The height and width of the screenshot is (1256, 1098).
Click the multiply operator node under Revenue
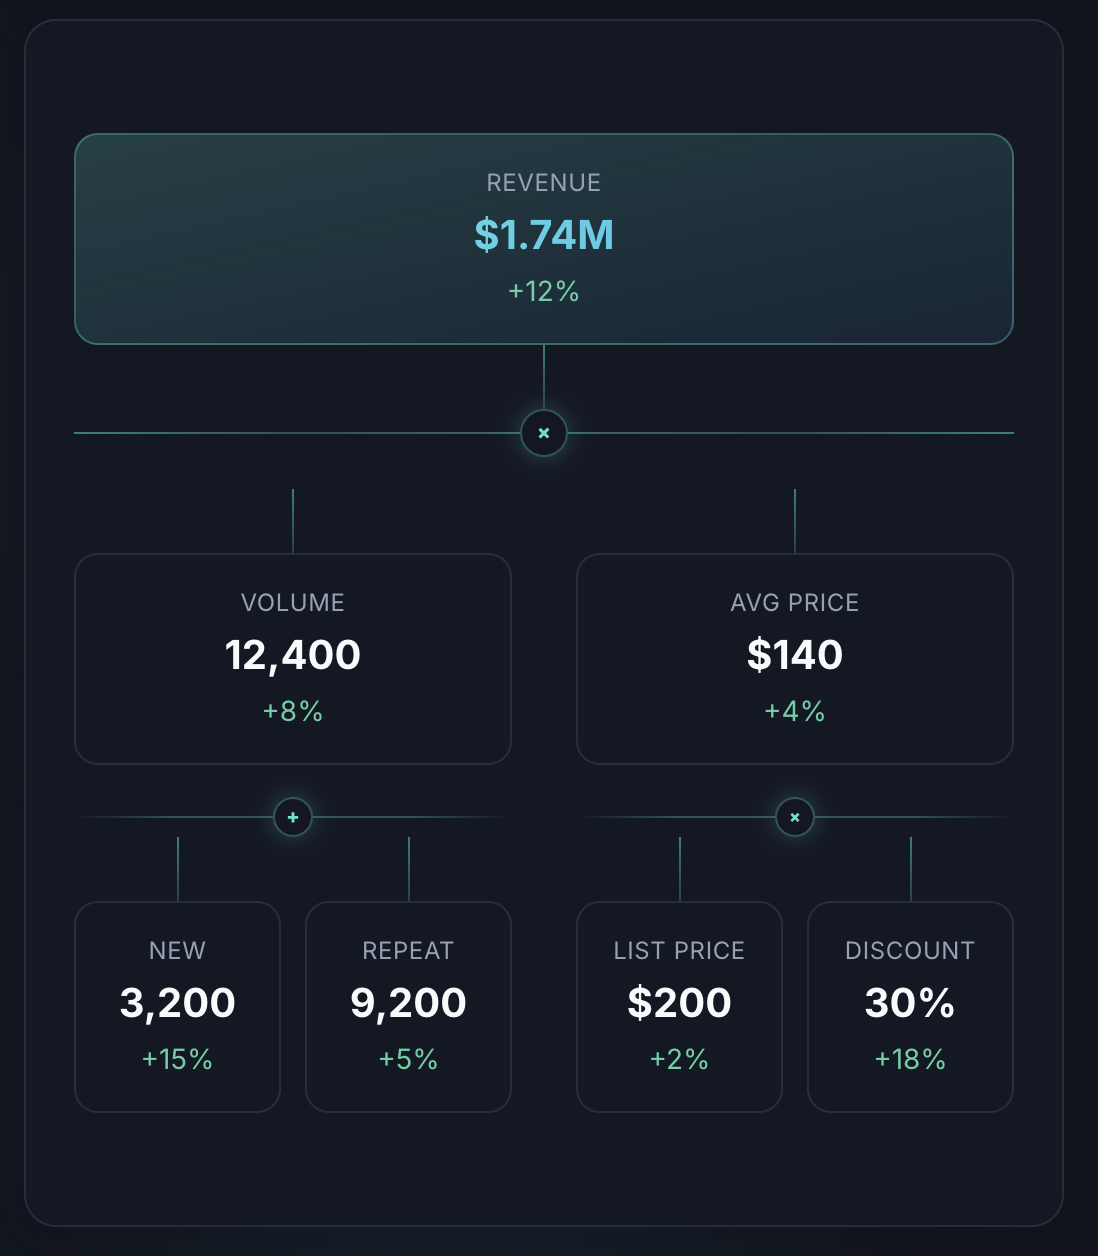(x=544, y=433)
